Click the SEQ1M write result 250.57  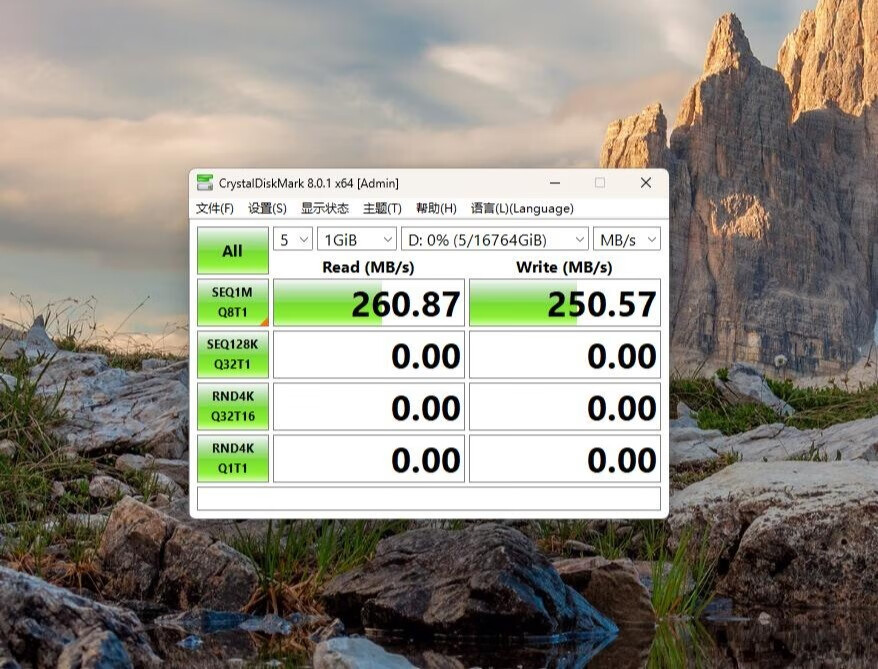click(x=565, y=302)
